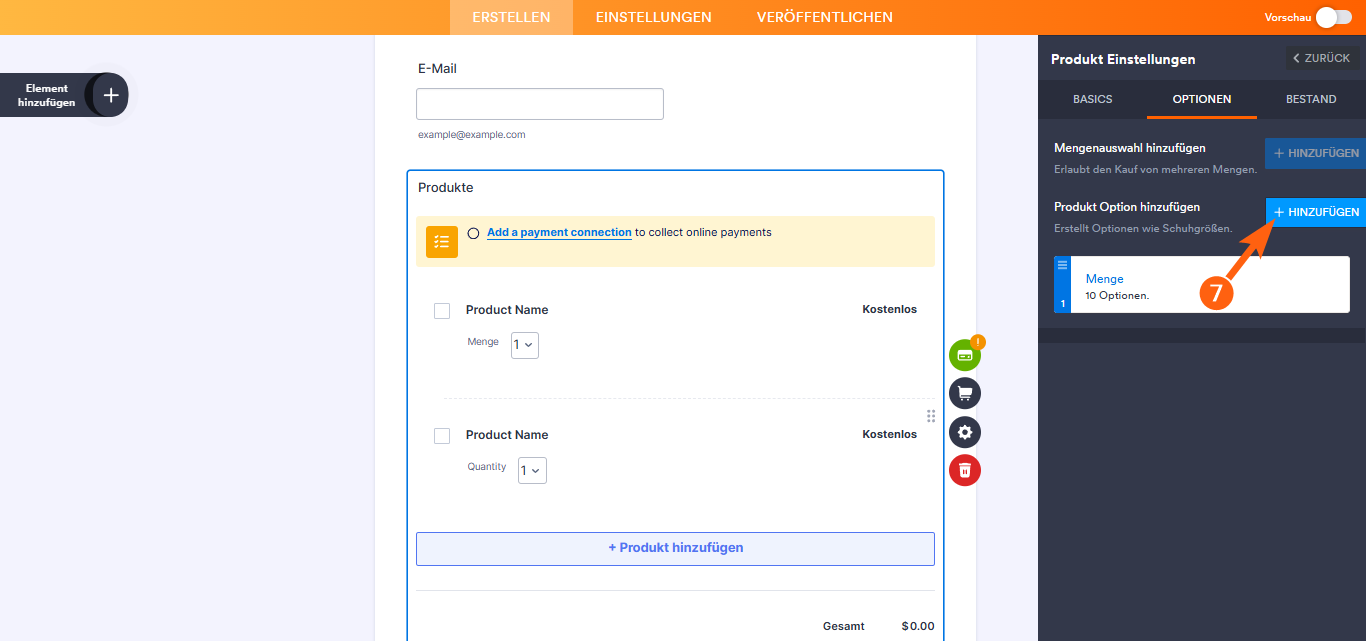Click the Element hinzufügen label
This screenshot has height=641, width=1366.
46,95
